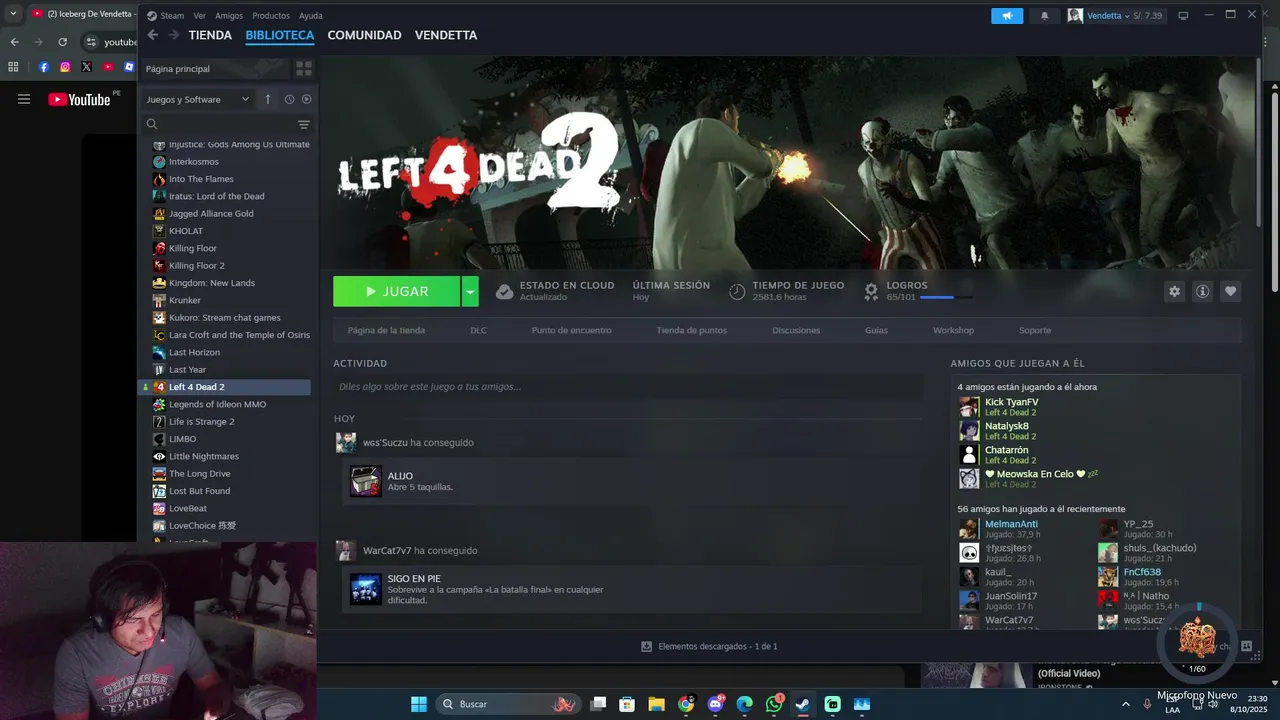1280x720 pixels.
Task: Go forward in Steam navigation
Action: (x=173, y=35)
